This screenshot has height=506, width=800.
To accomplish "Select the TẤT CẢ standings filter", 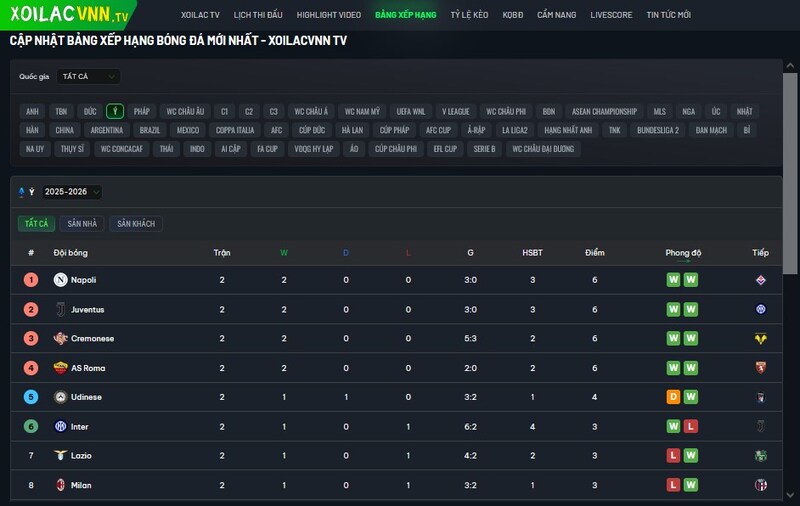I will (36, 223).
